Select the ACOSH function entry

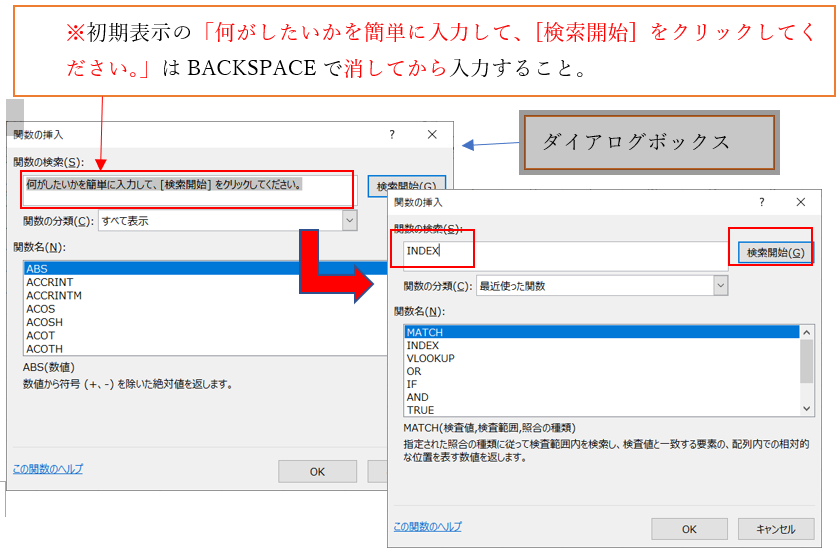point(45,322)
